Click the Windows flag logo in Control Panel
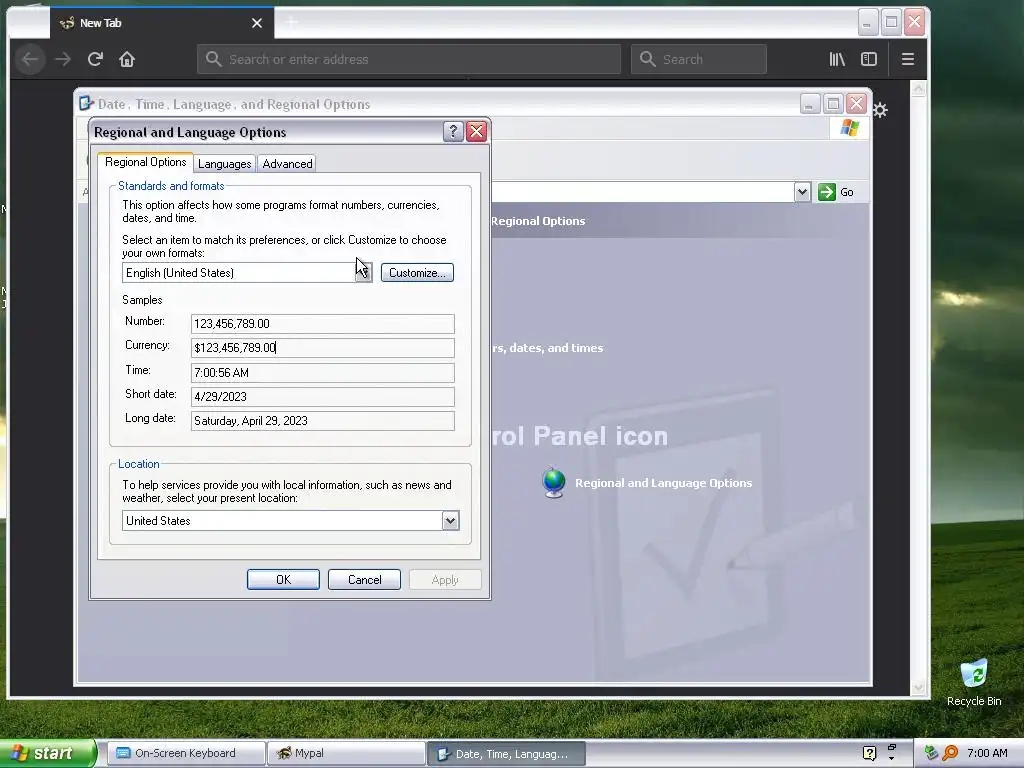 point(850,127)
